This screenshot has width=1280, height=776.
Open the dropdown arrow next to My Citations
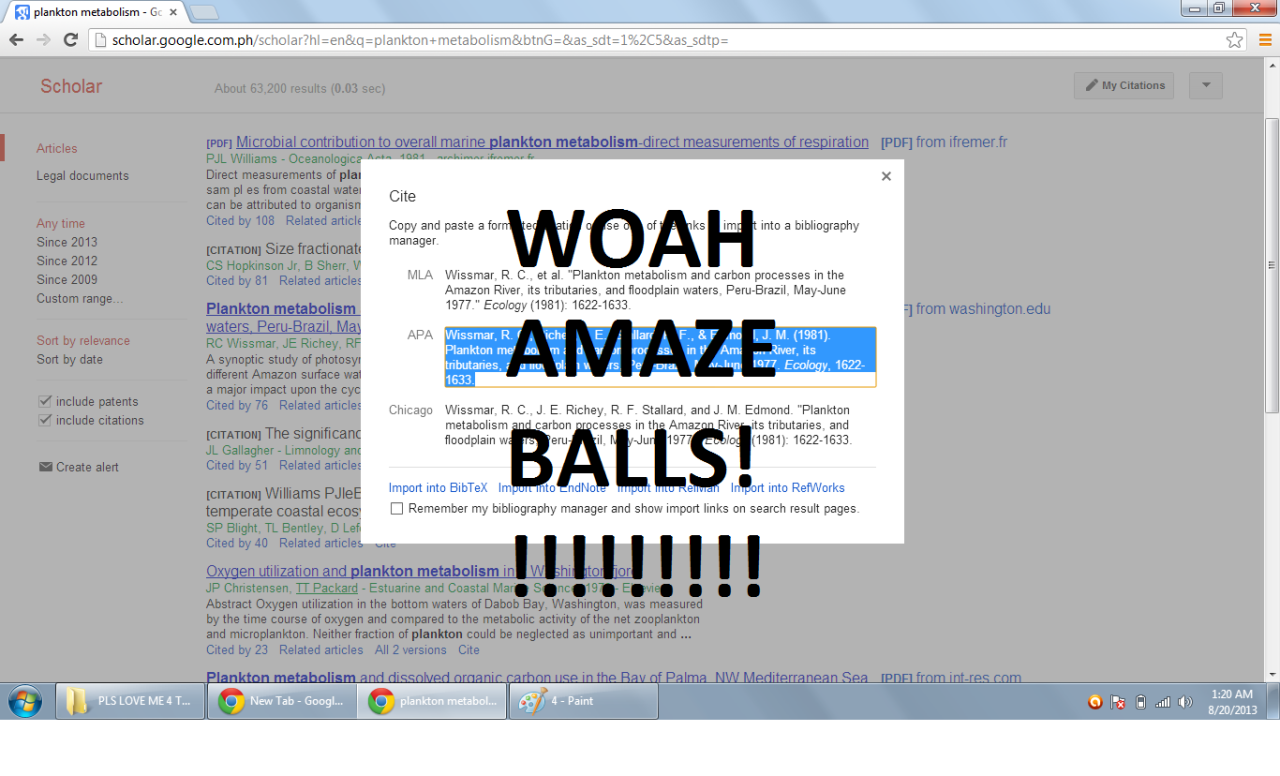coord(1205,85)
